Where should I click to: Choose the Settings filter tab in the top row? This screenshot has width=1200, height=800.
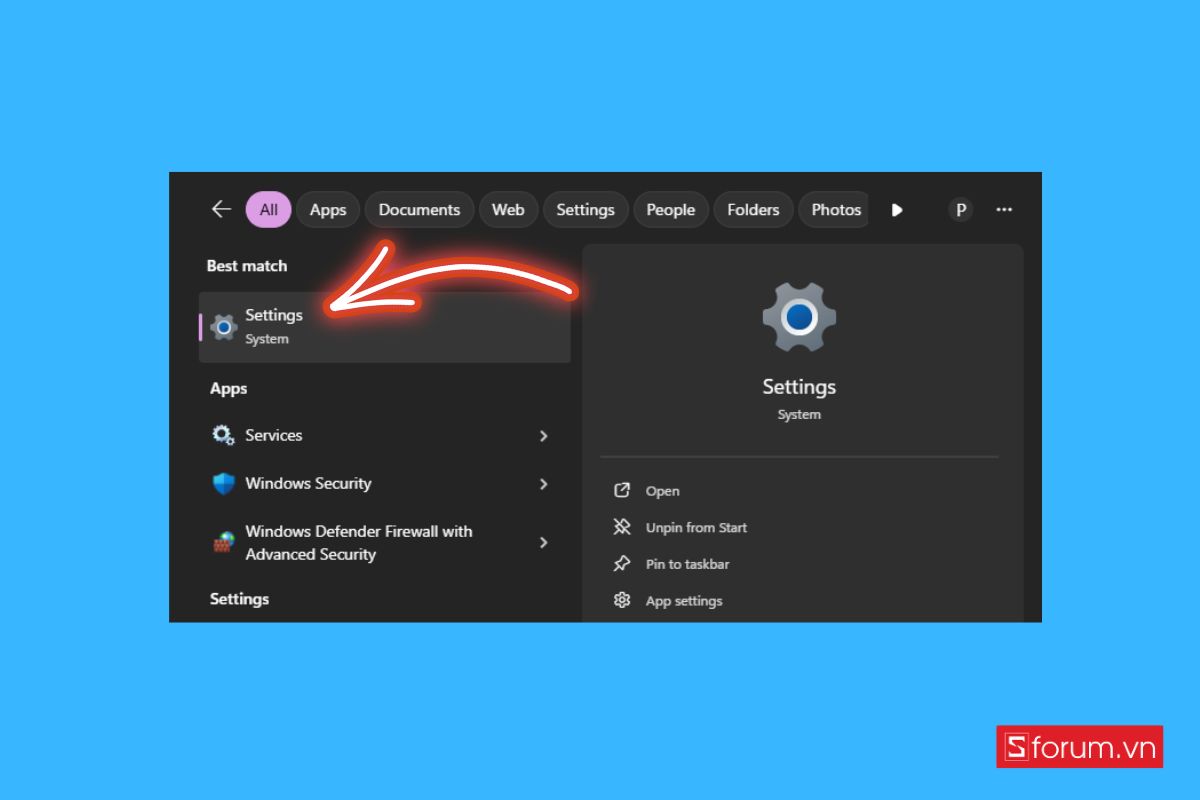click(x=585, y=210)
